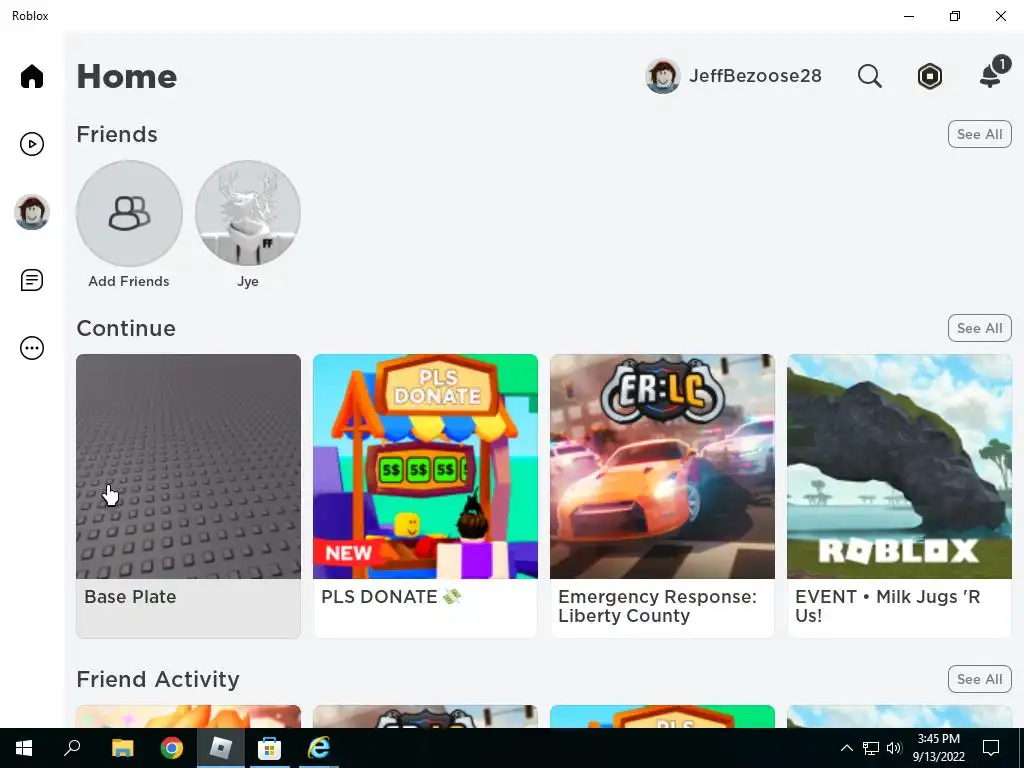Restore down the Roblox window

955,16
